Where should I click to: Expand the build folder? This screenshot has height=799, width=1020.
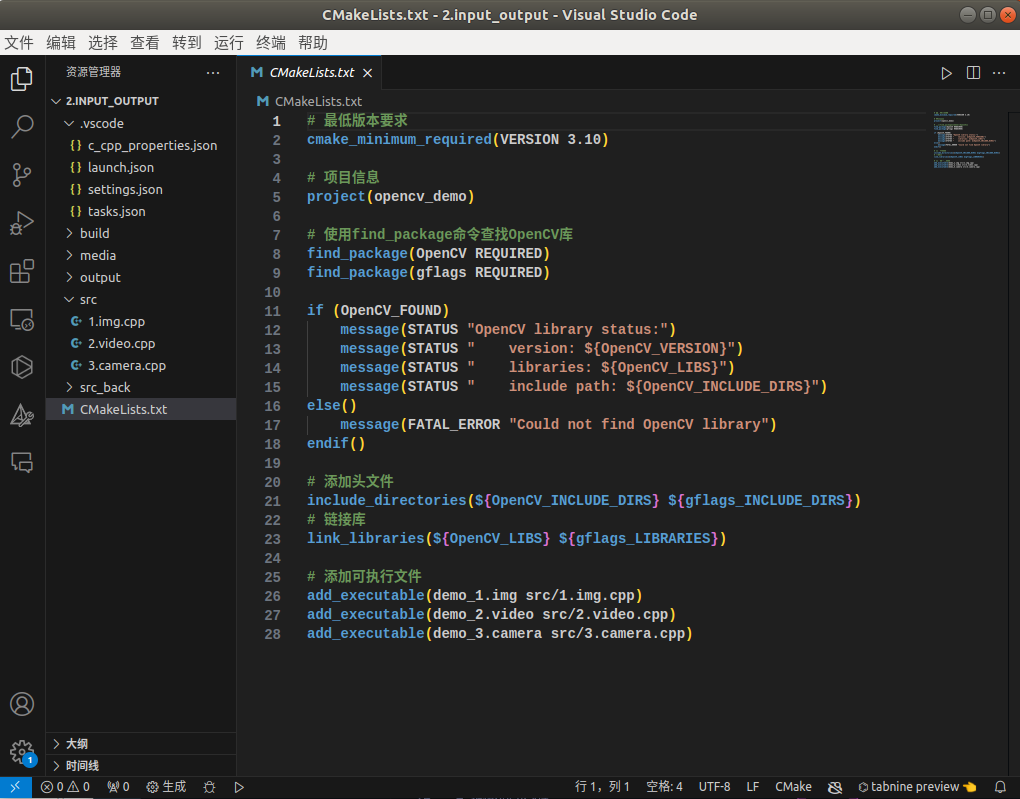[94, 233]
